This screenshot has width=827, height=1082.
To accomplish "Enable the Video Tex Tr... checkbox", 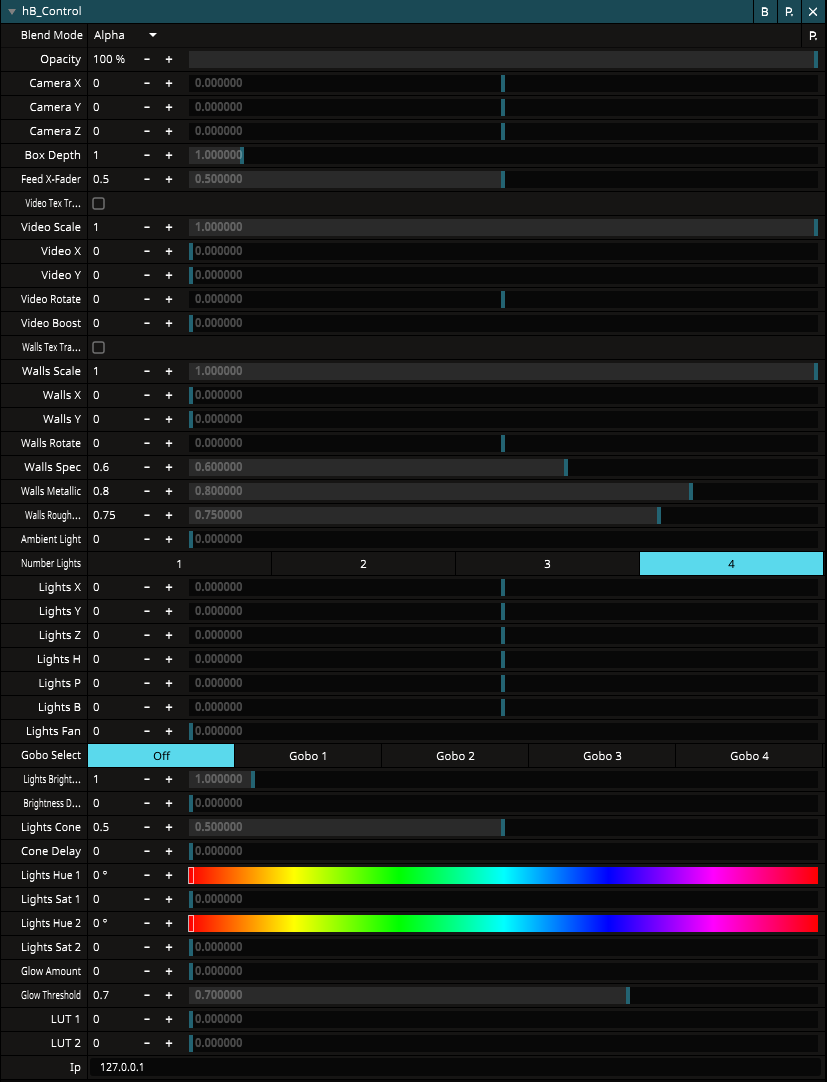I will pyautogui.click(x=99, y=204).
